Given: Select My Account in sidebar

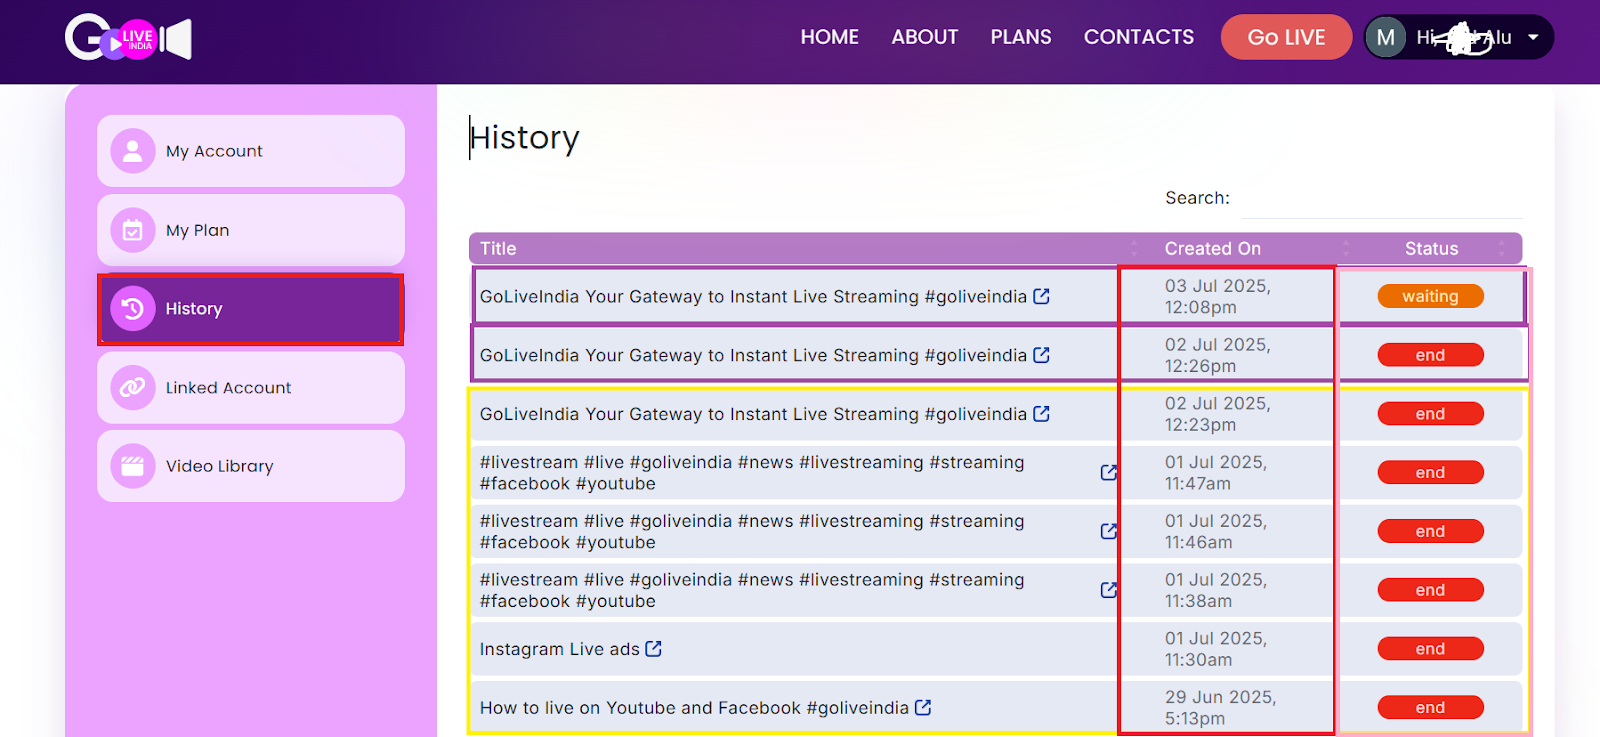Looking at the screenshot, I should point(251,151).
